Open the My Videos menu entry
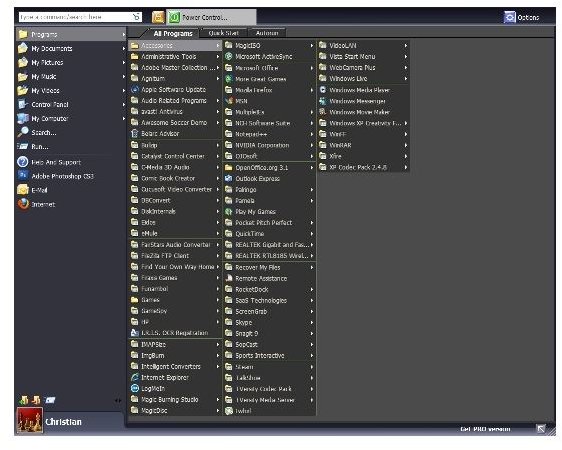Screen dimensions: 562x450 point(71,90)
